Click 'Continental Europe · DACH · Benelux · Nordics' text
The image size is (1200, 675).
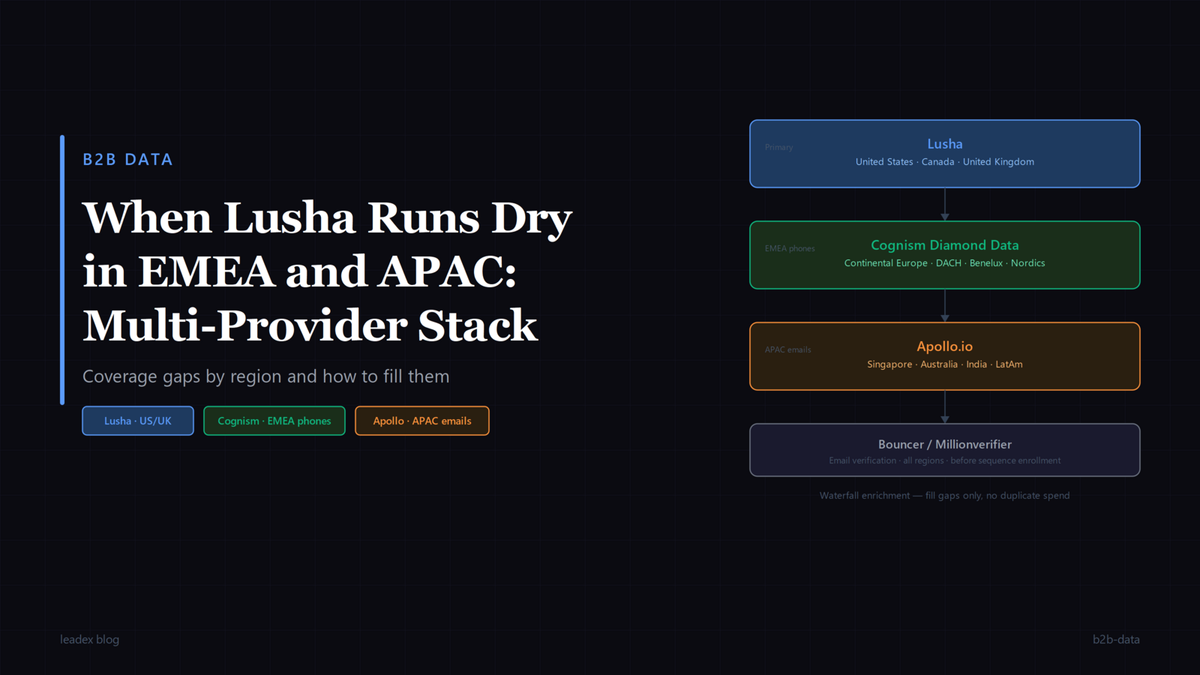pos(944,263)
